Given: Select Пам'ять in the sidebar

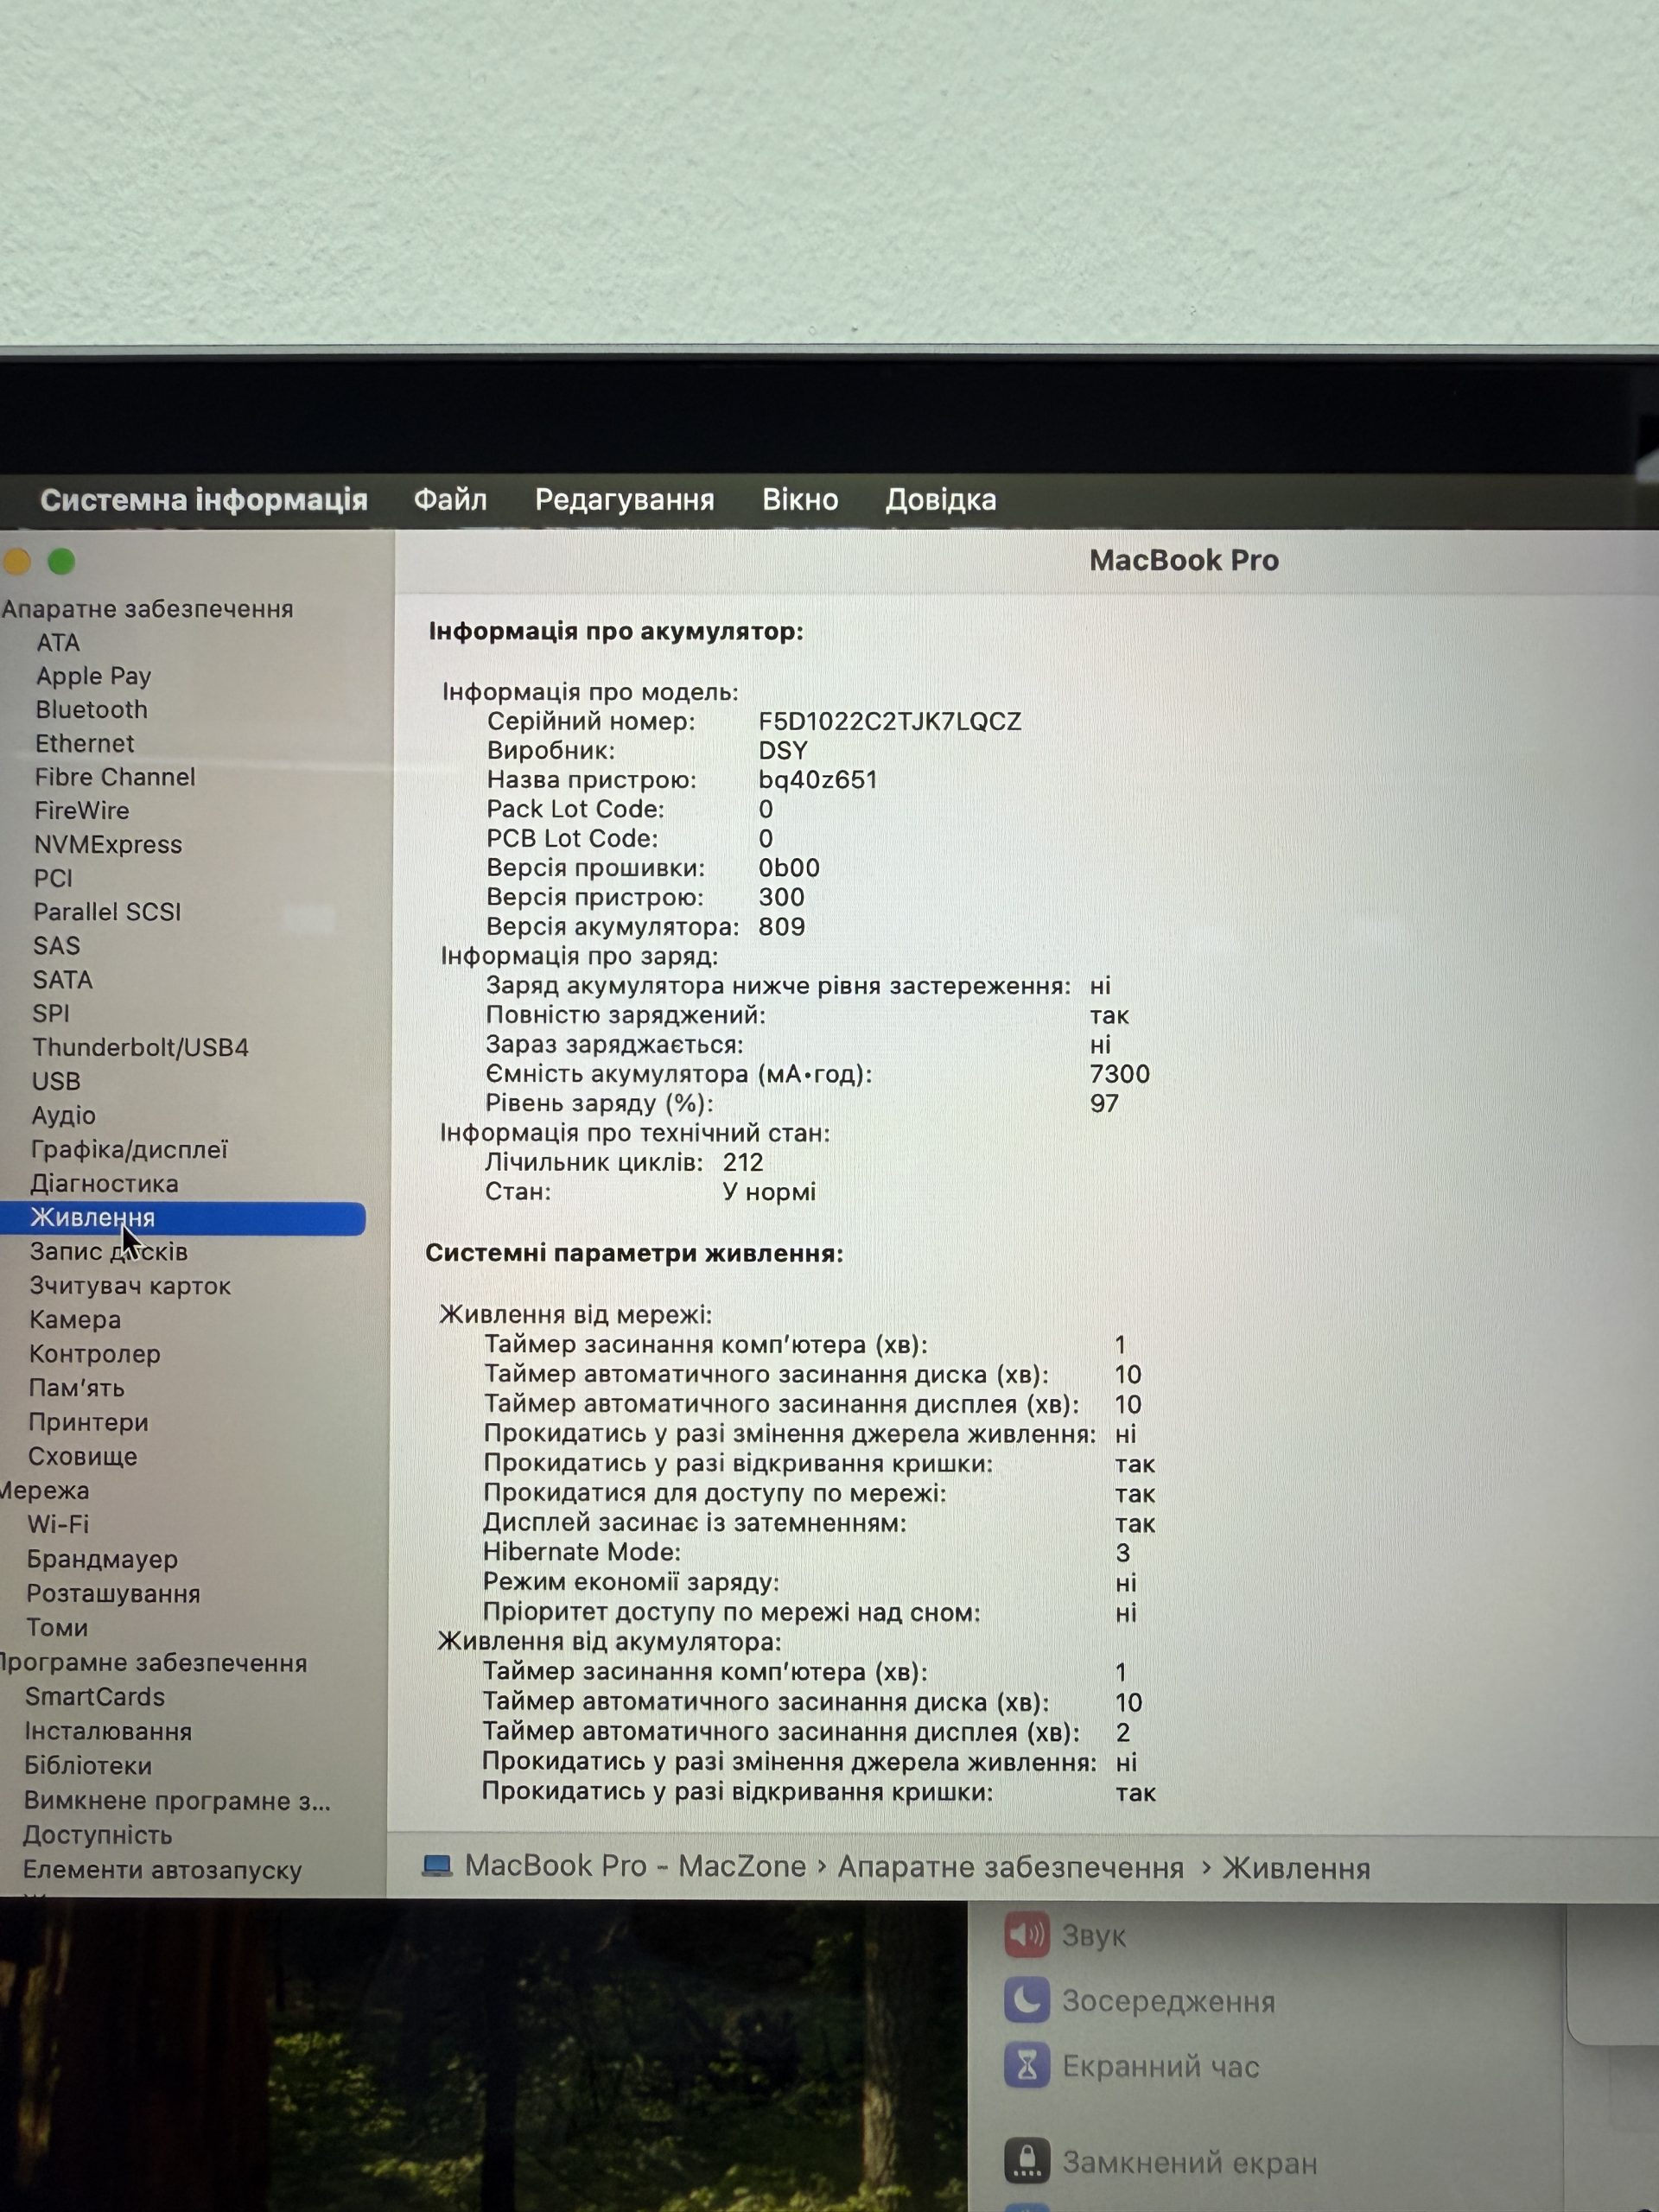Looking at the screenshot, I should (76, 1388).
